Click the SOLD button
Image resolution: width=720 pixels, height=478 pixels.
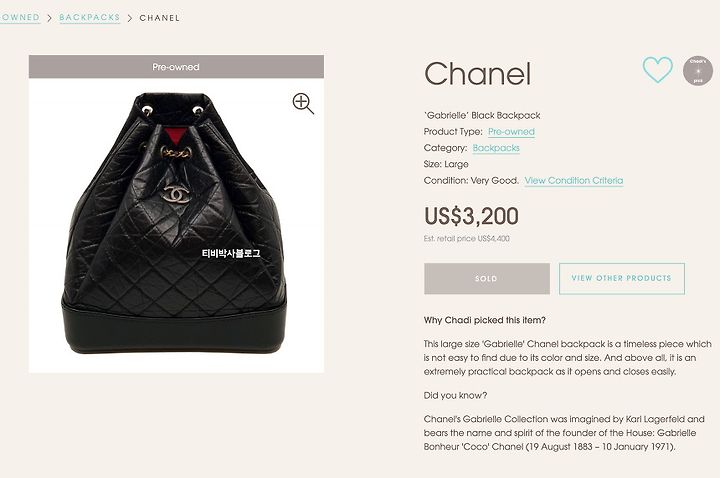487,279
